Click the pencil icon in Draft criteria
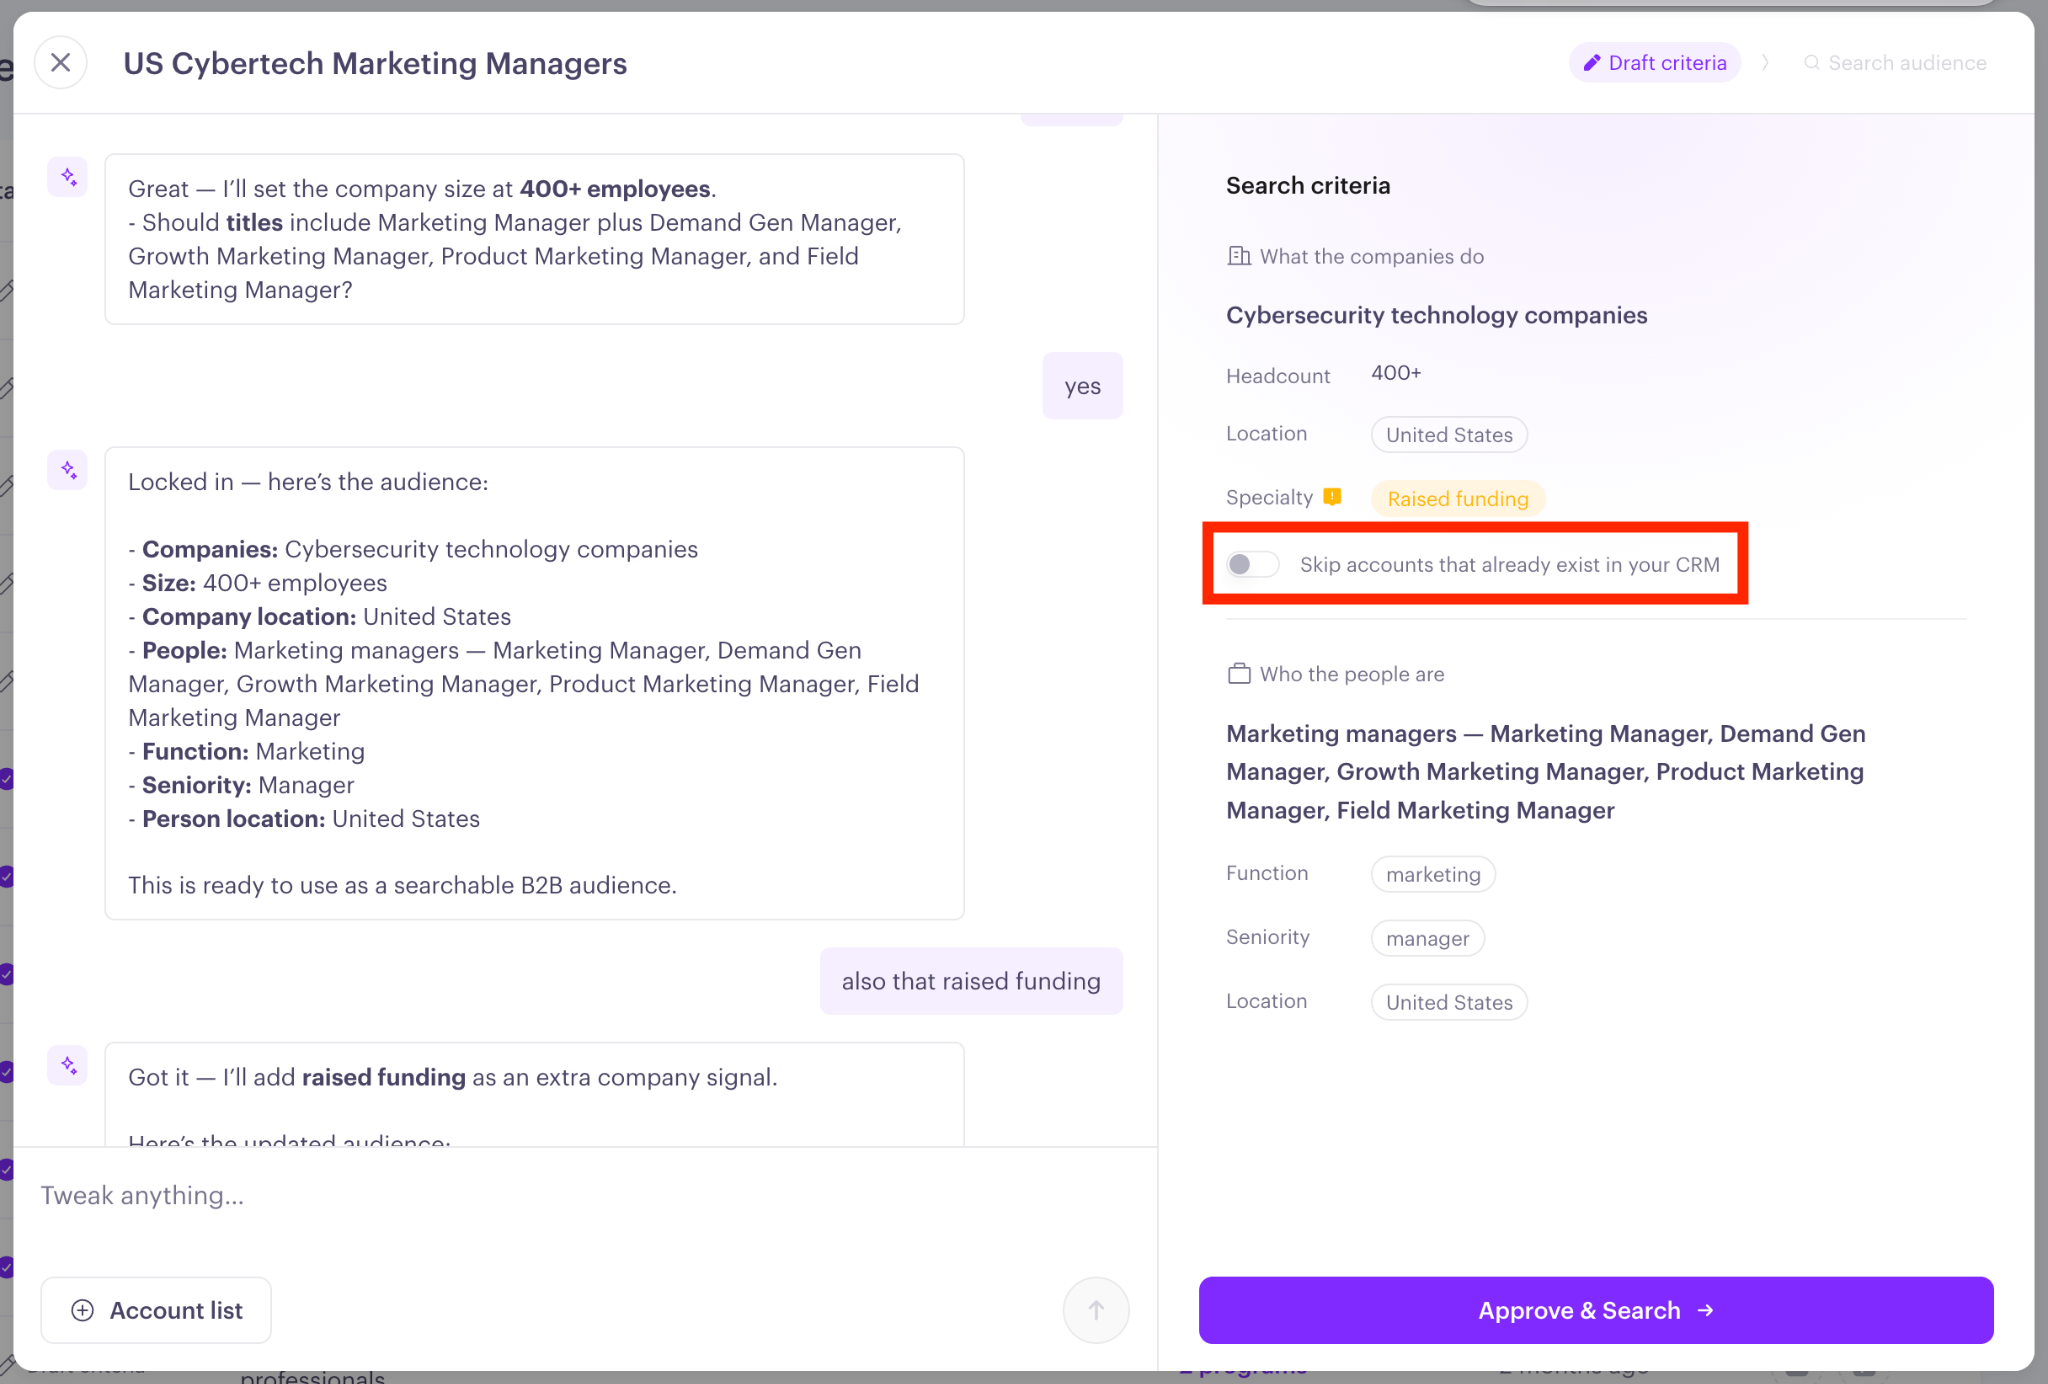 1591,63
